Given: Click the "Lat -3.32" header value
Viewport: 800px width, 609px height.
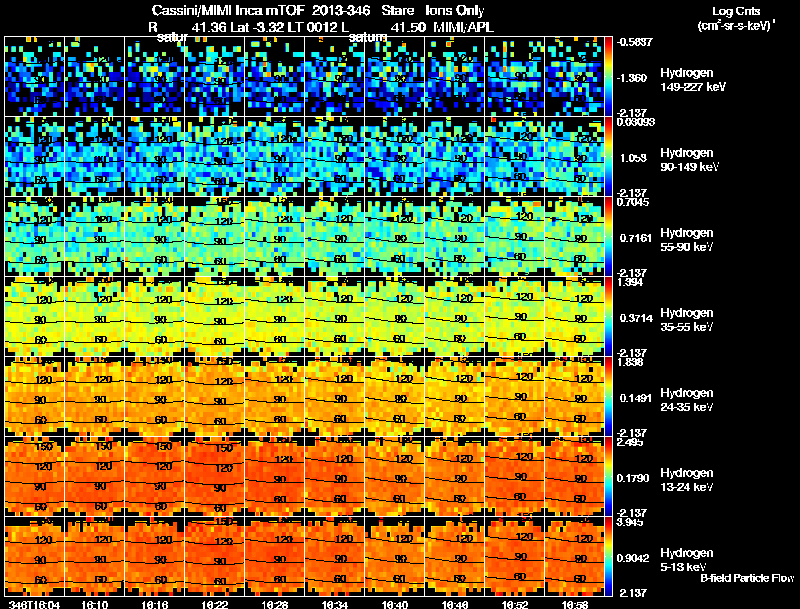Looking at the screenshot, I should (x=256, y=28).
